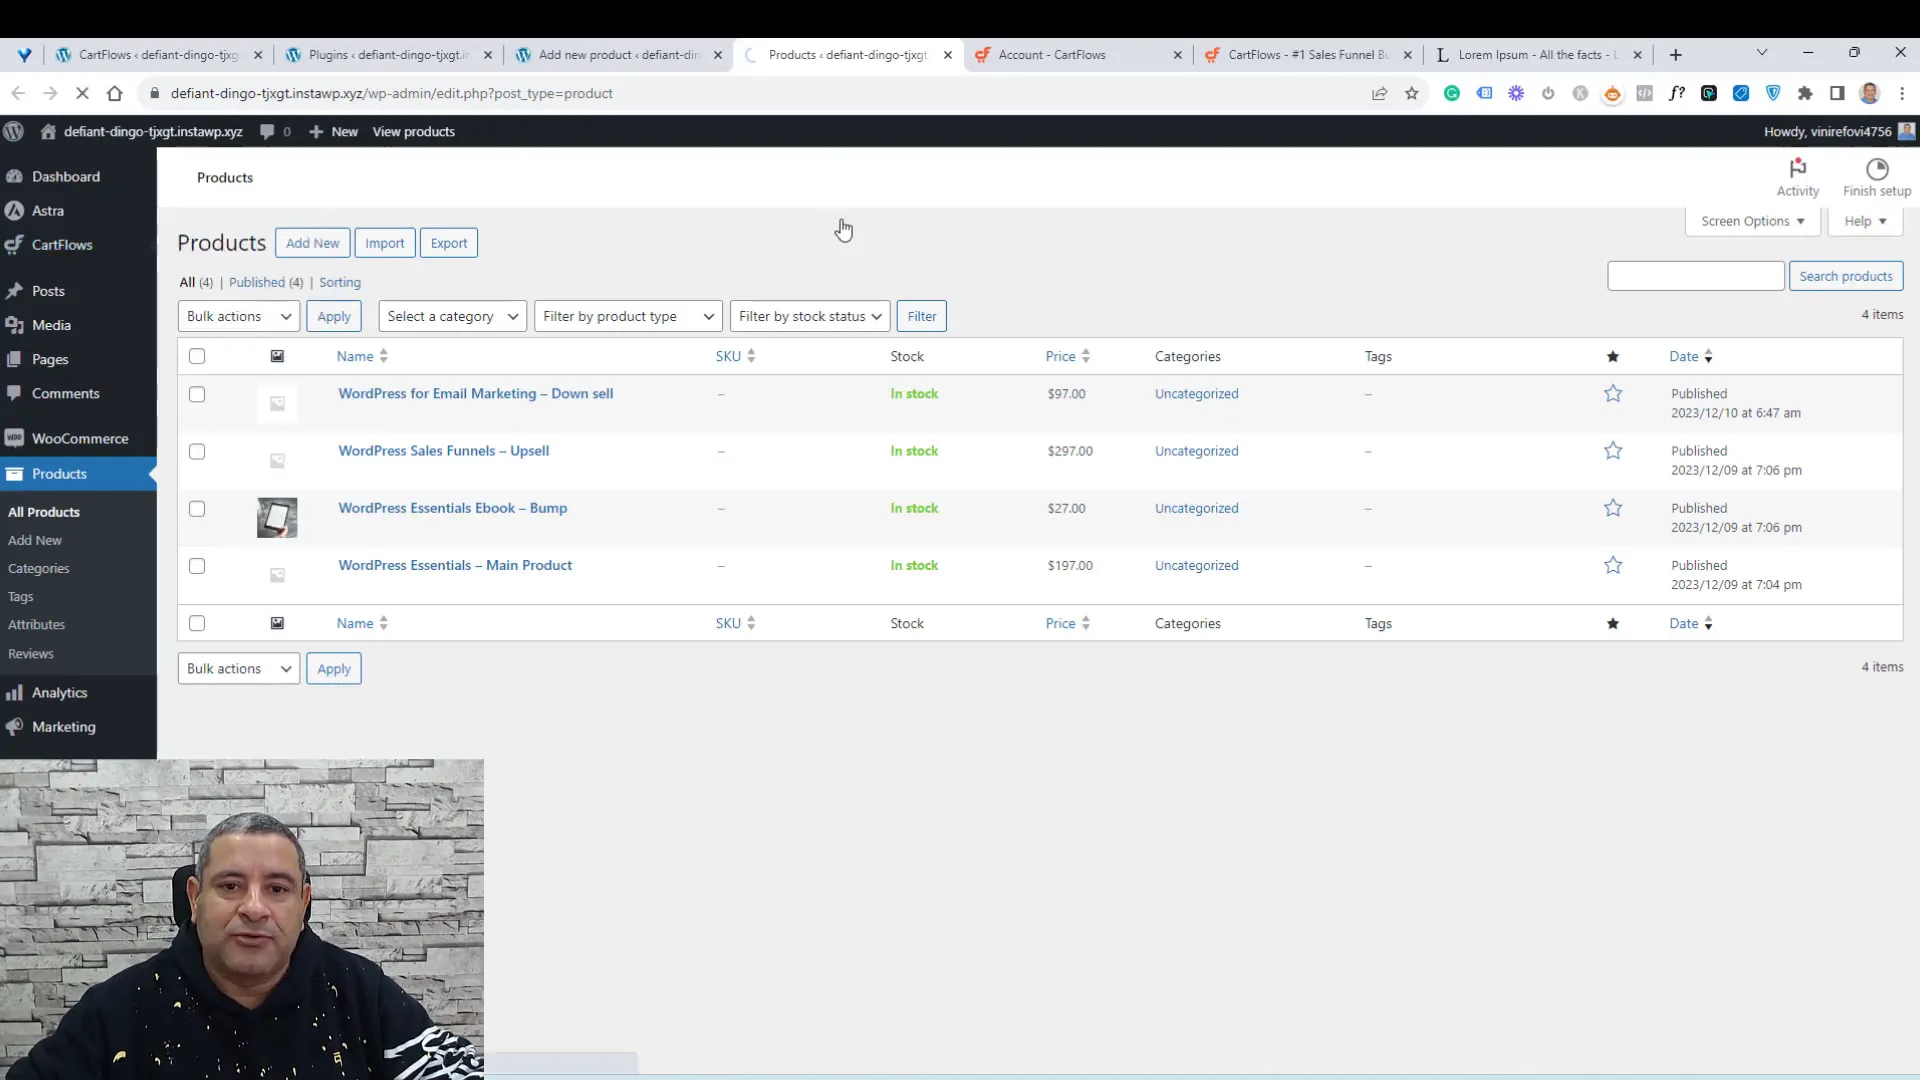The image size is (1920, 1080).
Task: Open the Products menu item
Action: pos(59,472)
